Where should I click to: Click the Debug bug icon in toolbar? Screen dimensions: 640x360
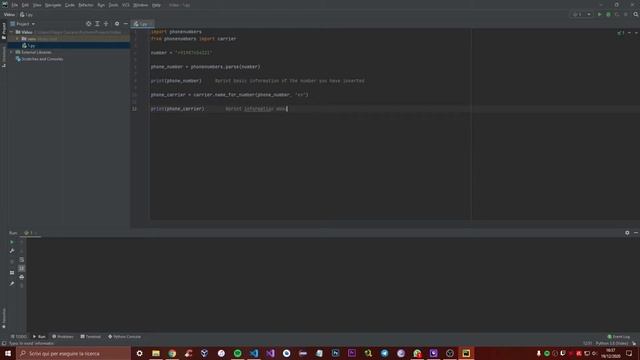[608, 14]
